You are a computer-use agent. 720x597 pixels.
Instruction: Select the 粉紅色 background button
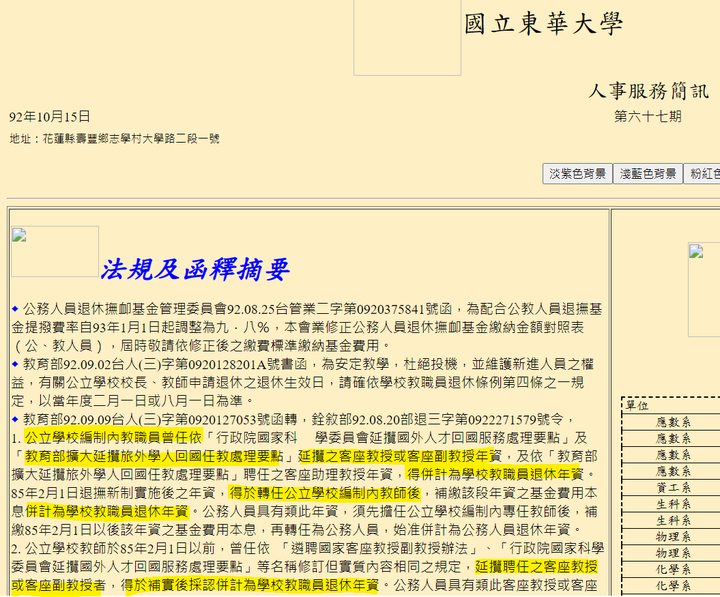(x=702, y=174)
